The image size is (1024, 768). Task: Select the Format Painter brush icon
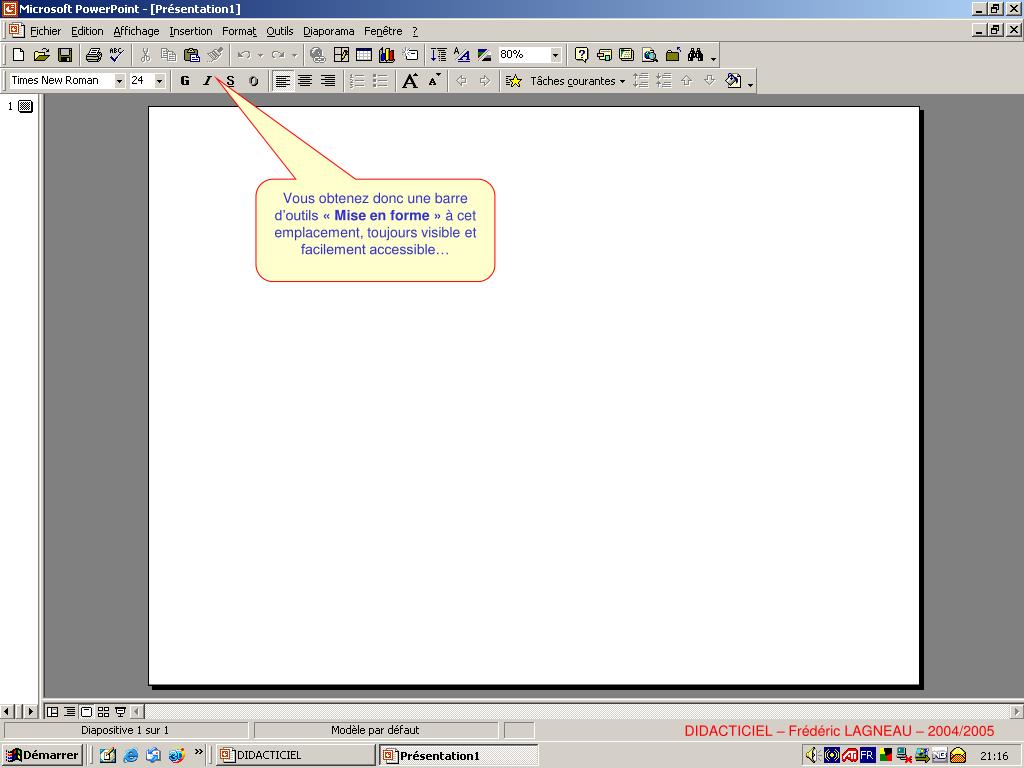[x=215, y=55]
